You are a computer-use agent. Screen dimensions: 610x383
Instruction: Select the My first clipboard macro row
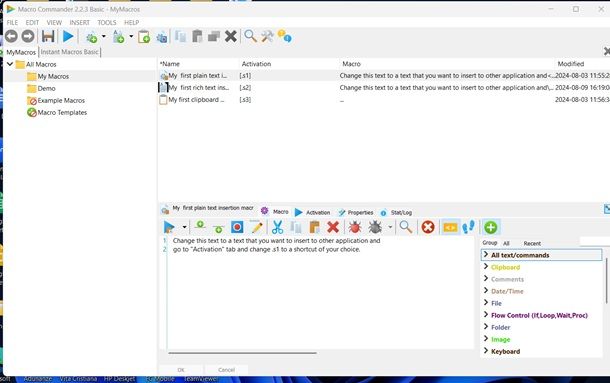click(x=384, y=100)
